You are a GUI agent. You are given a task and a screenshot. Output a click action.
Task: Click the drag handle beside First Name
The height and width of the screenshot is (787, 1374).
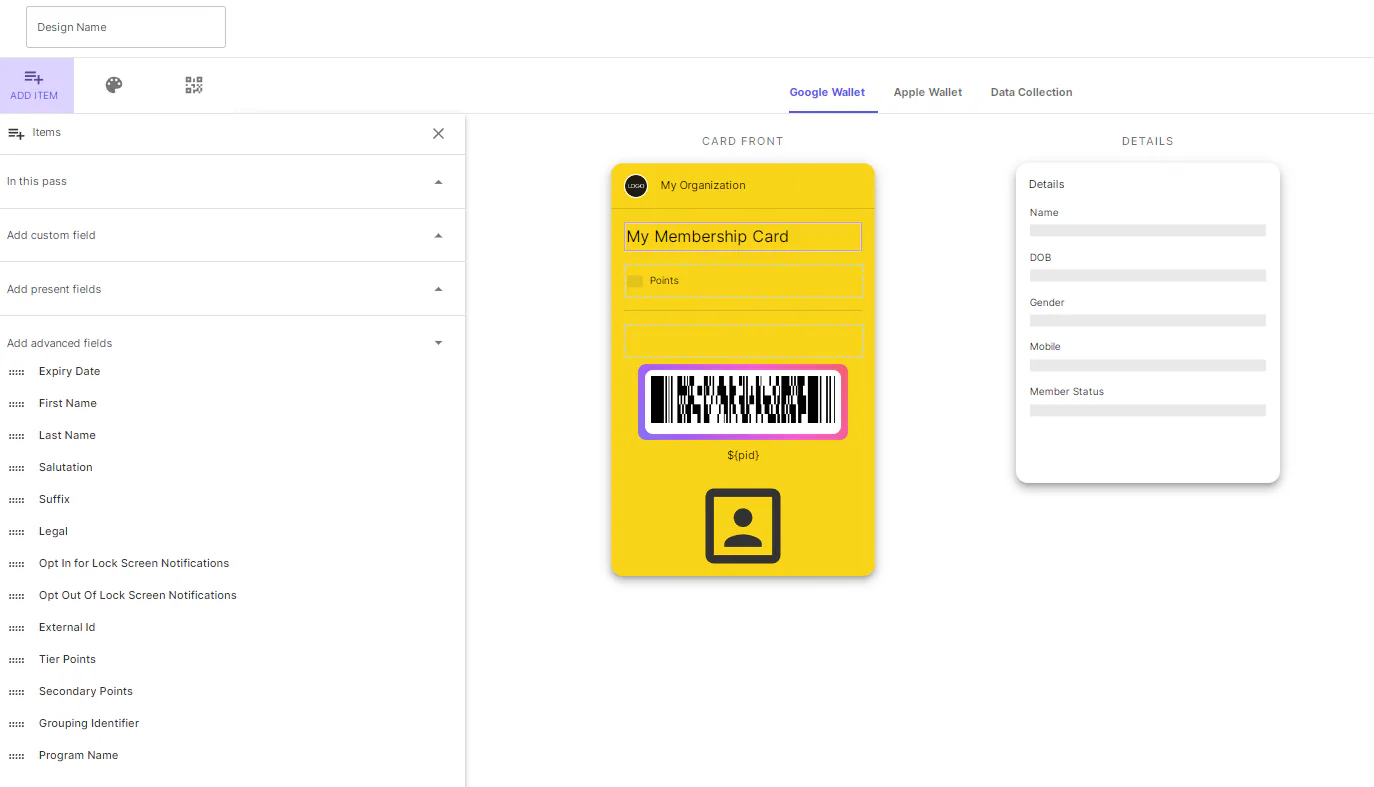pyautogui.click(x=16, y=404)
